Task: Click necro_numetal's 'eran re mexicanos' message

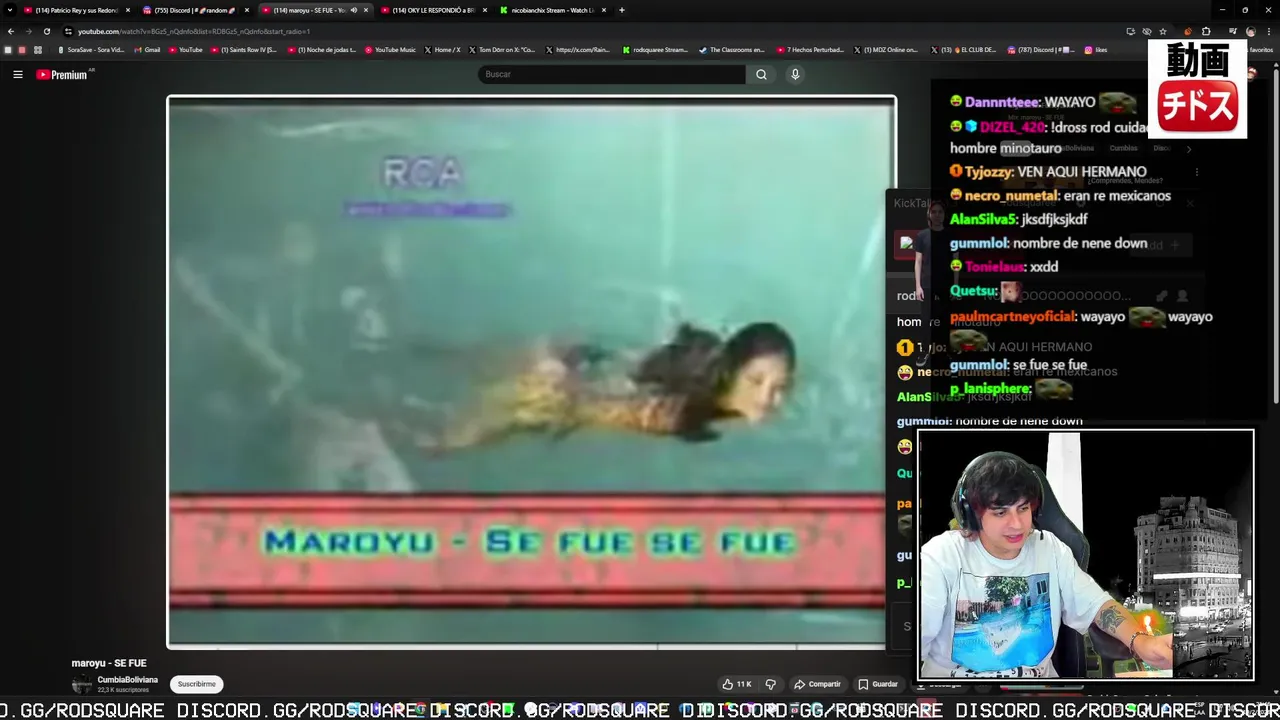Action: pos(1060,196)
